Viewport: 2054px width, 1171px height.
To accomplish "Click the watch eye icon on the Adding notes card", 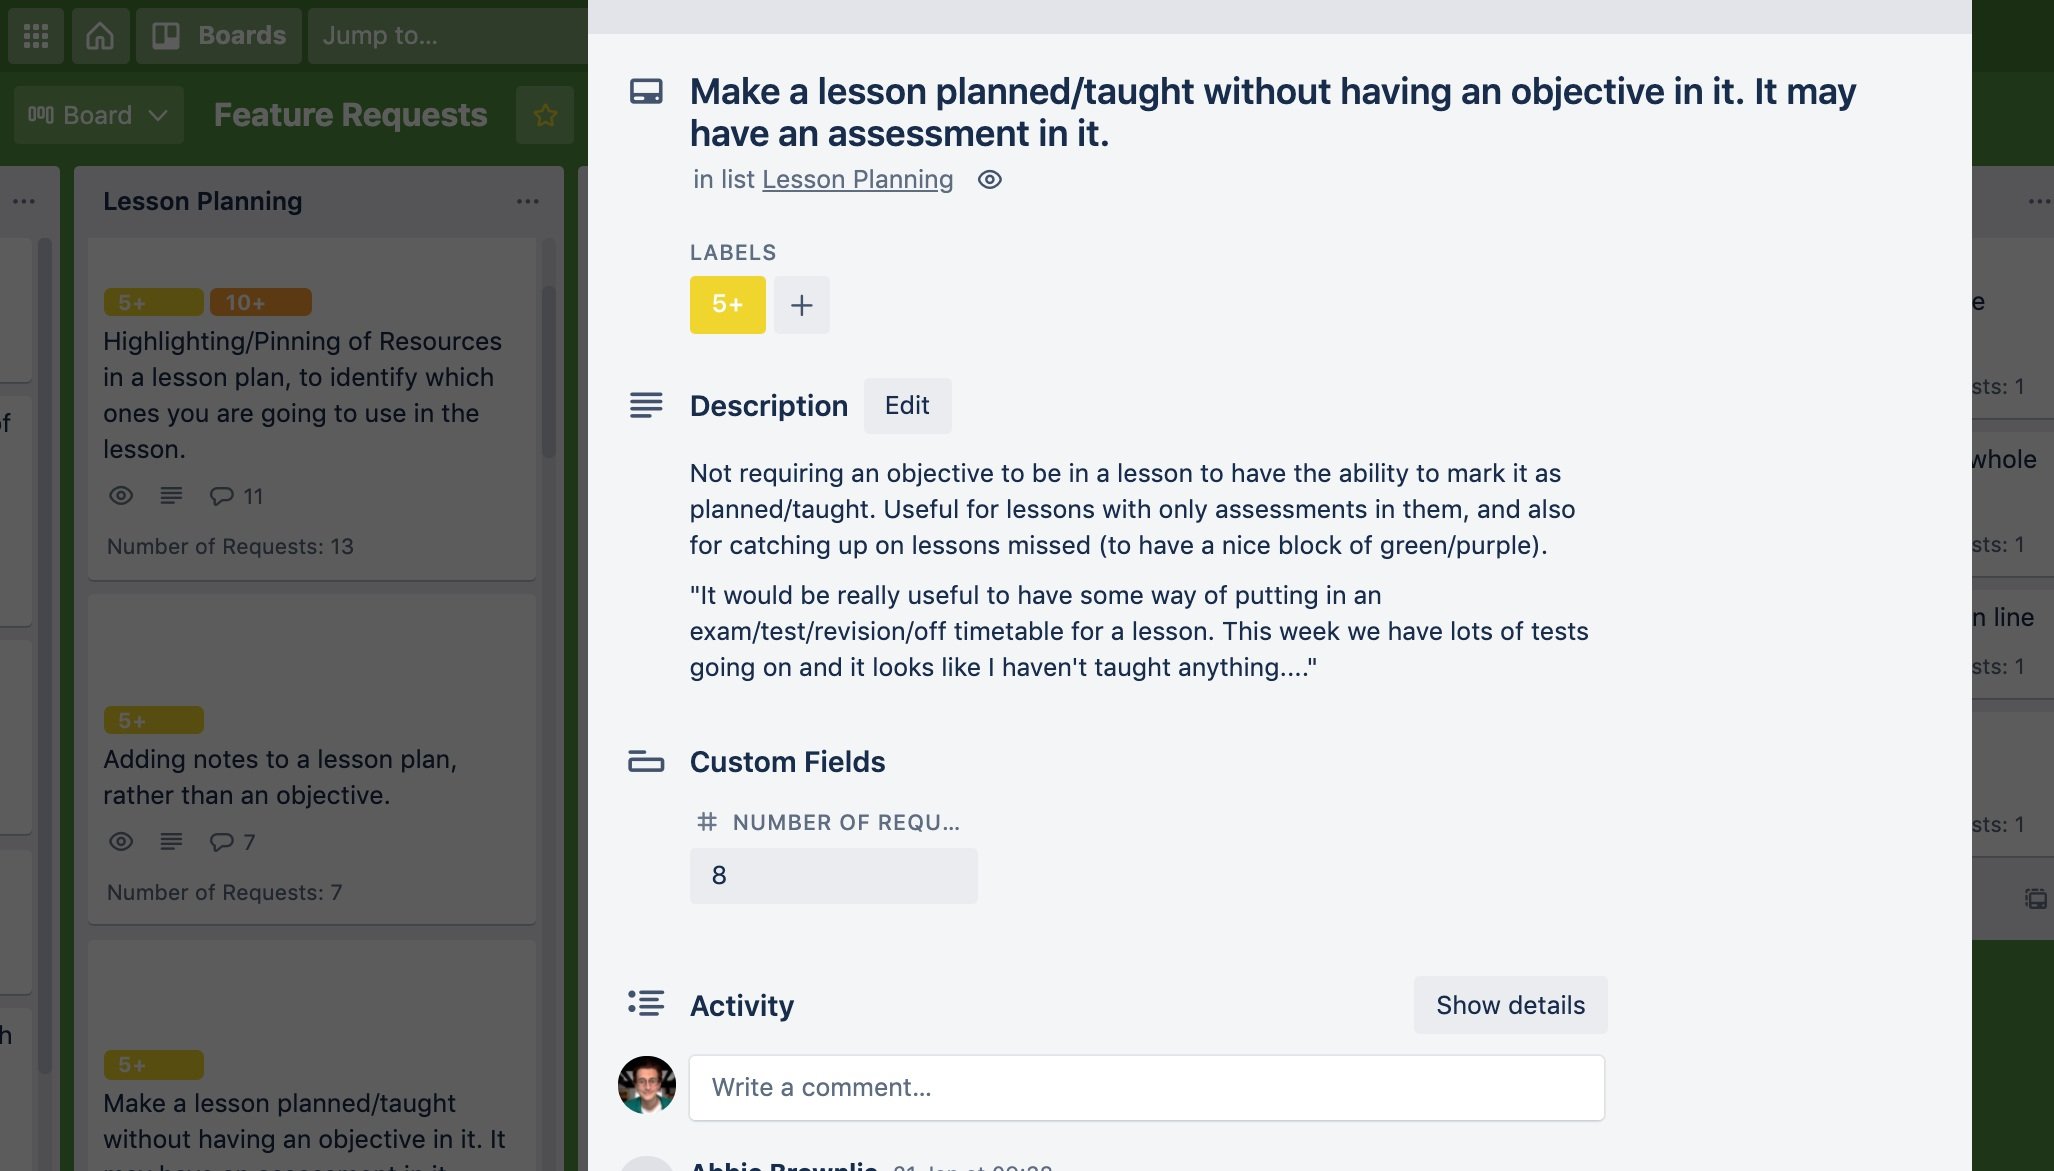I will pos(121,842).
